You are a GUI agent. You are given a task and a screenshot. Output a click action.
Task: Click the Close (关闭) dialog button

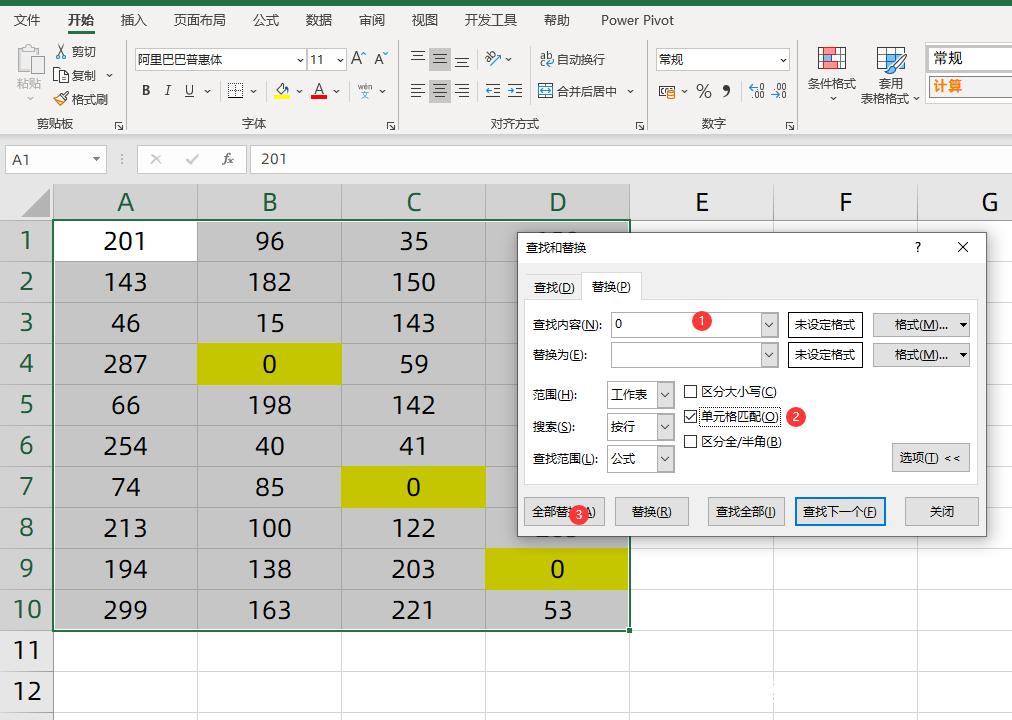point(942,512)
